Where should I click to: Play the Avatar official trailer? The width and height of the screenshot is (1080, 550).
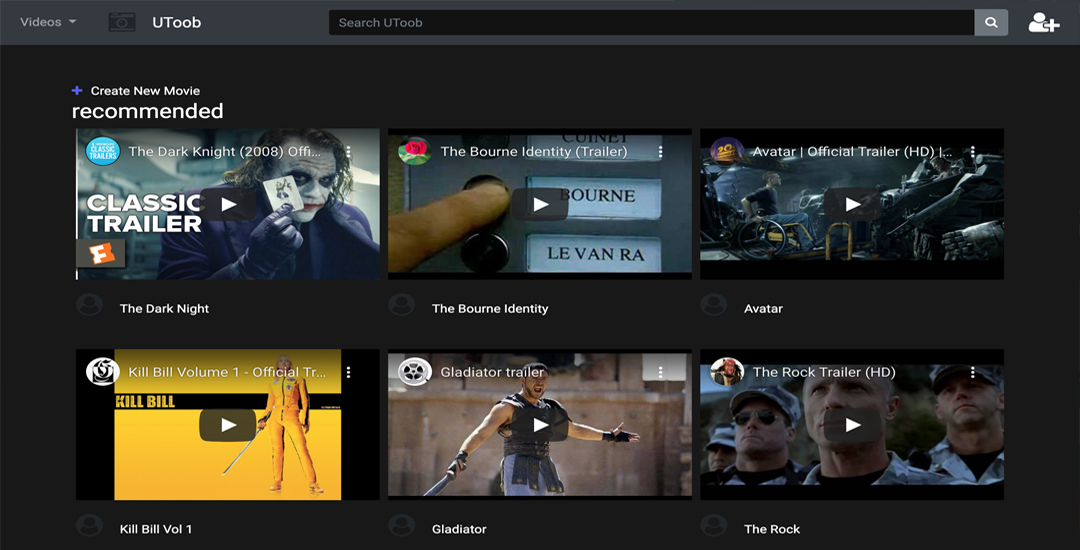tap(853, 204)
